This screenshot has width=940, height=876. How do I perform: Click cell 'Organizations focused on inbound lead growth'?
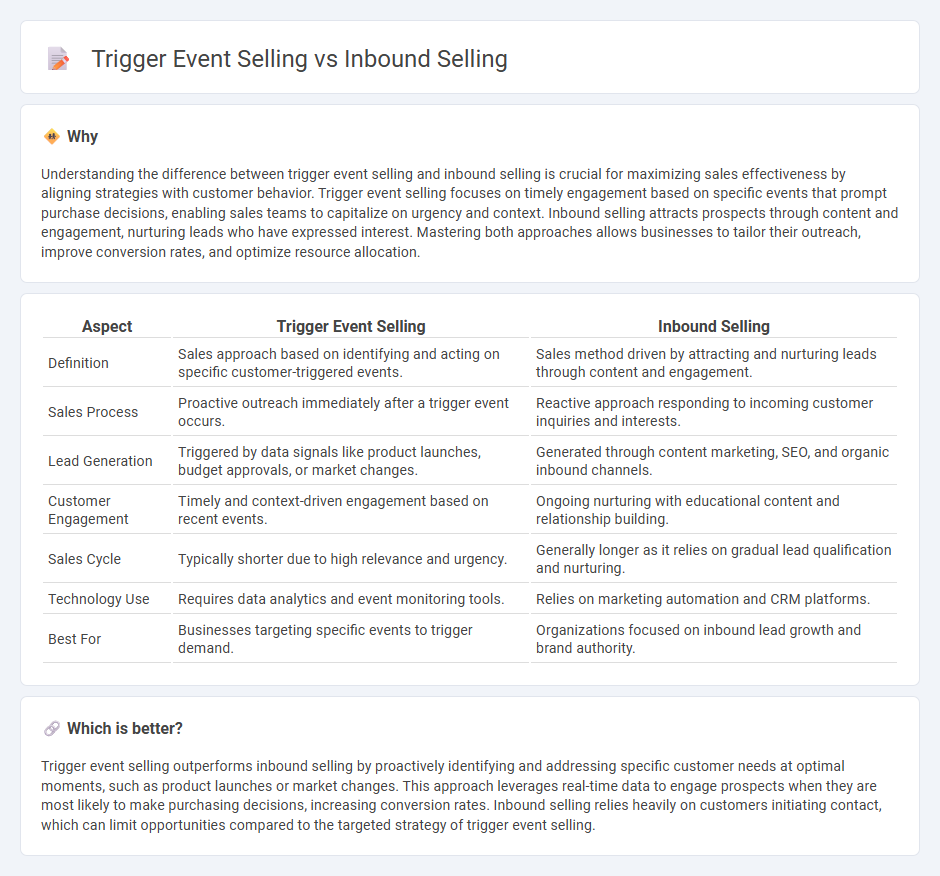[x=713, y=639]
